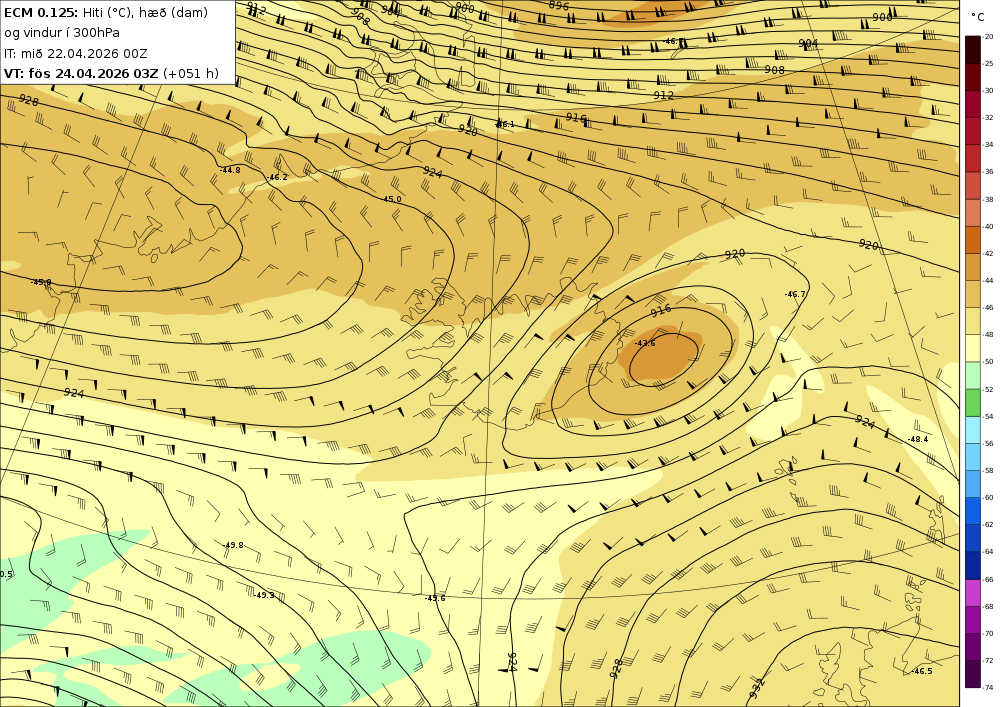Click the -45.0 temperature label
The image size is (1000, 707).
(392, 199)
